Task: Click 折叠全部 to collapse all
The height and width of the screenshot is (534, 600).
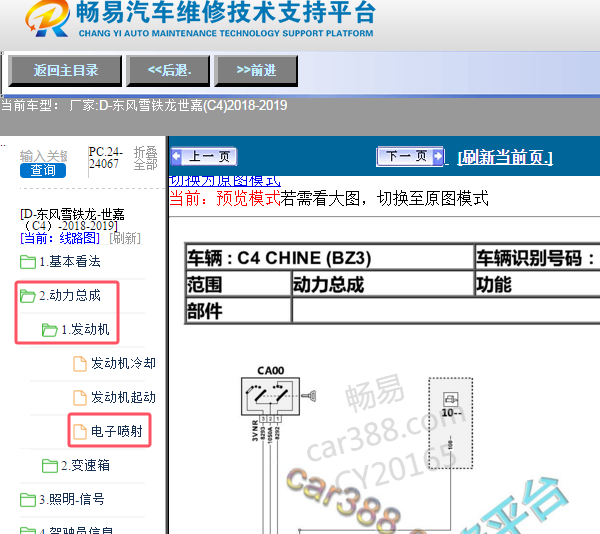Action: point(145,158)
